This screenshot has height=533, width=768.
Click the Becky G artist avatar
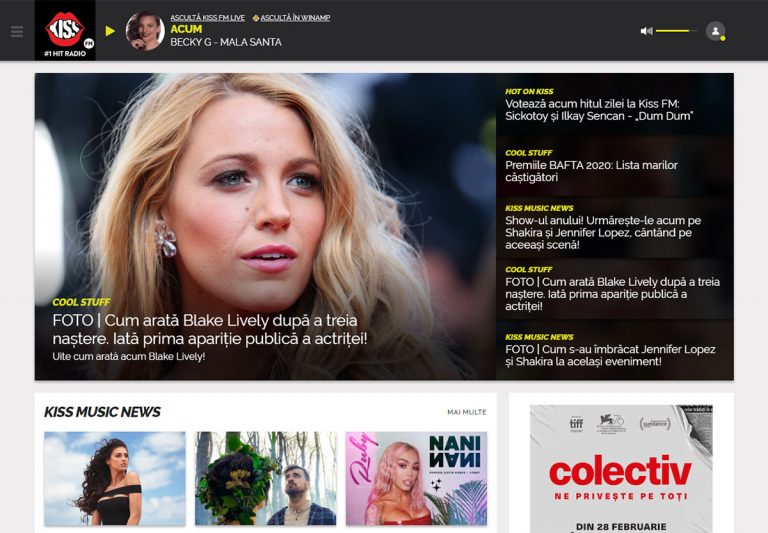coord(145,31)
